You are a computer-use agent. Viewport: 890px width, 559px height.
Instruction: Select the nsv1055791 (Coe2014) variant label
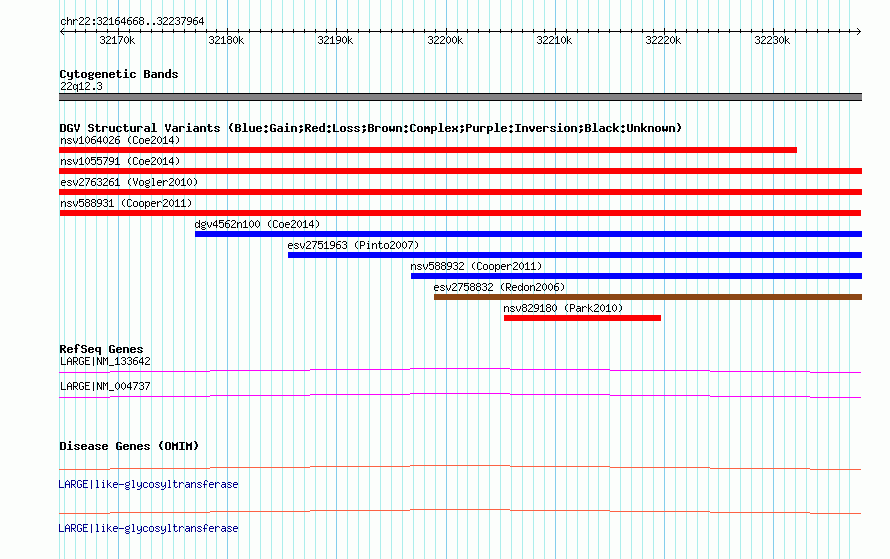(120, 161)
